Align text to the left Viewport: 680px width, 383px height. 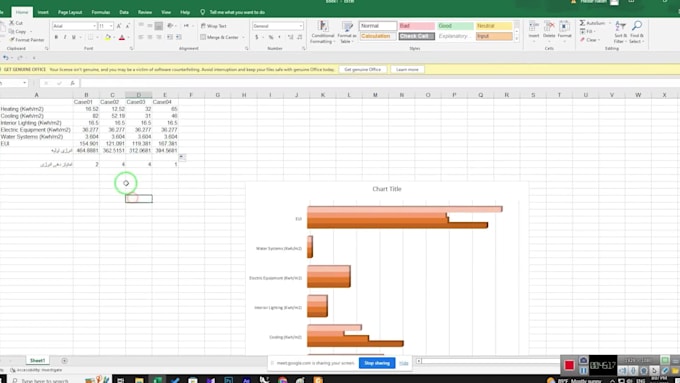coord(141,37)
